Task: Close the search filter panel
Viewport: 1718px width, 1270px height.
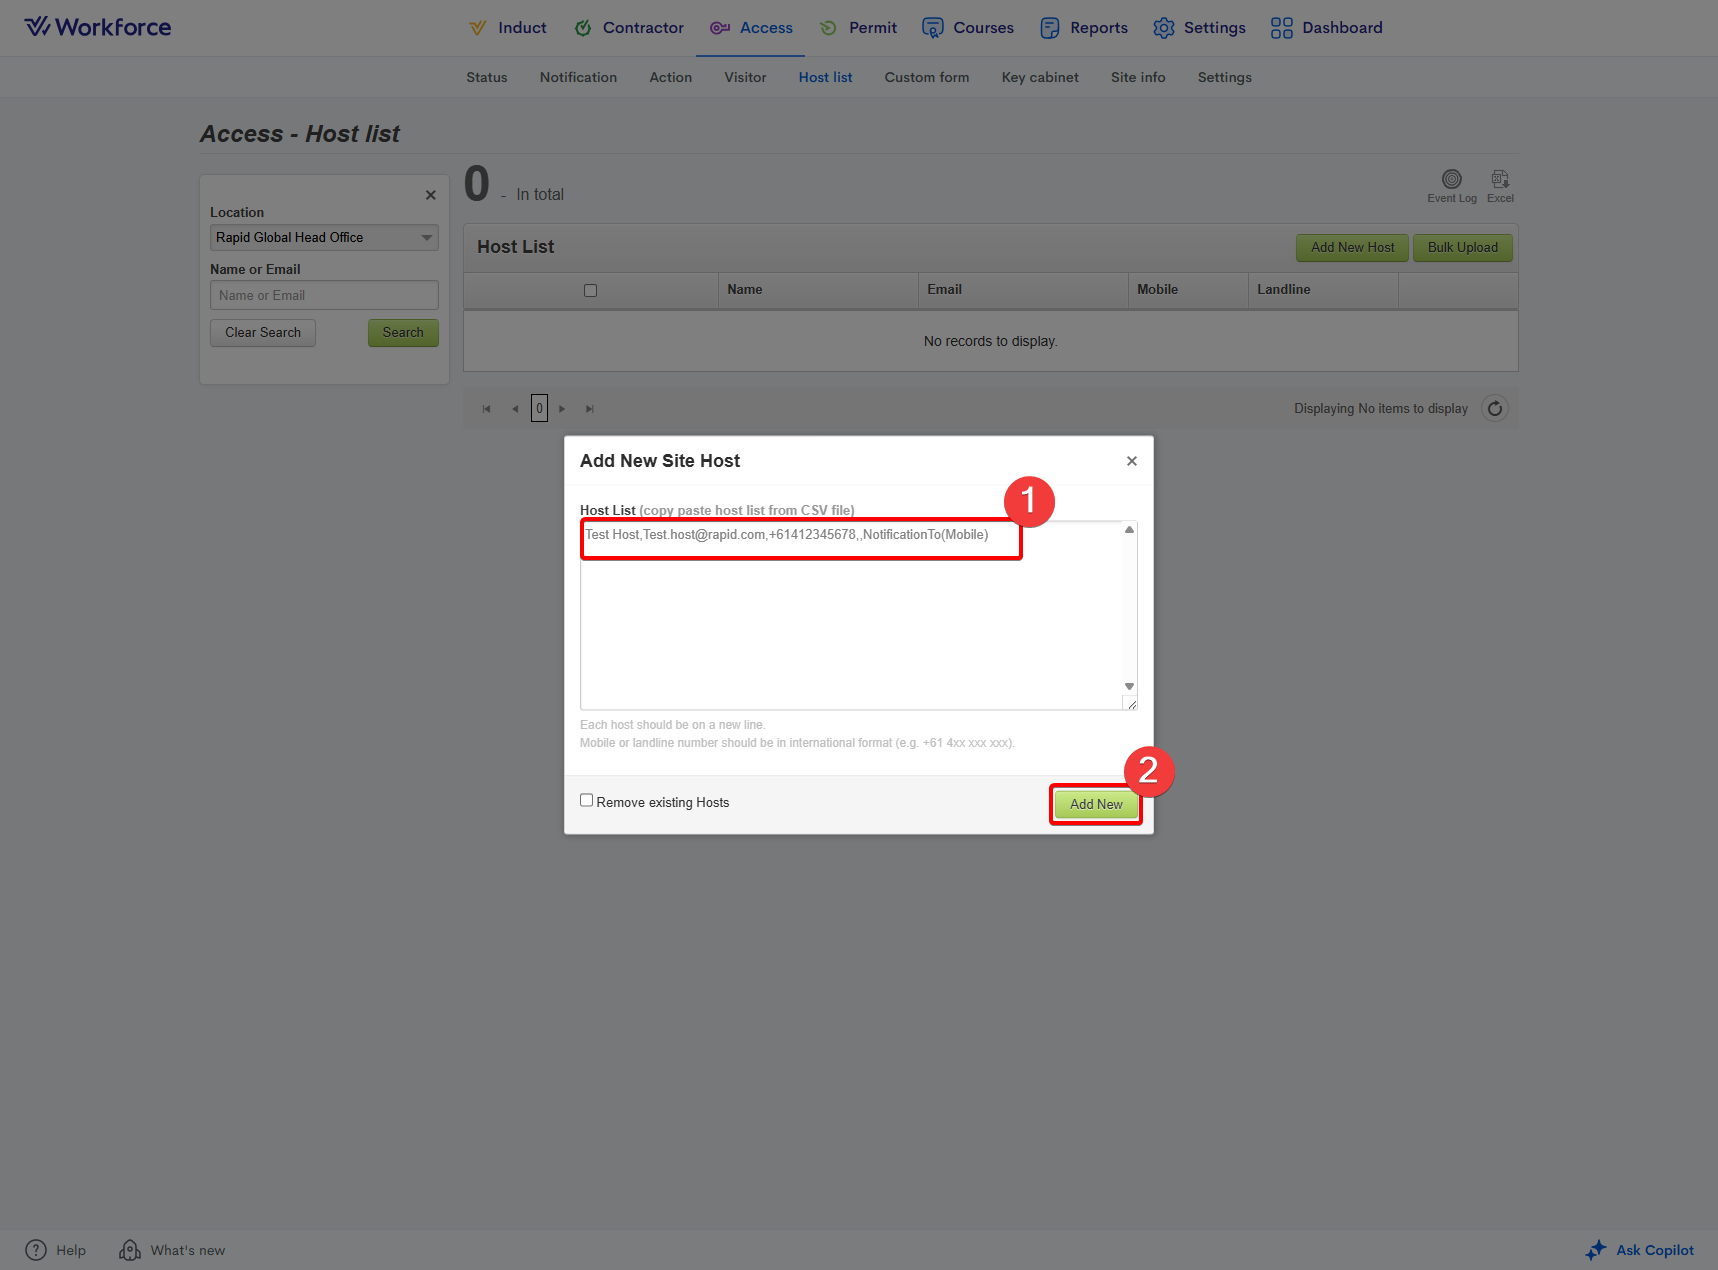Action: pos(430,195)
